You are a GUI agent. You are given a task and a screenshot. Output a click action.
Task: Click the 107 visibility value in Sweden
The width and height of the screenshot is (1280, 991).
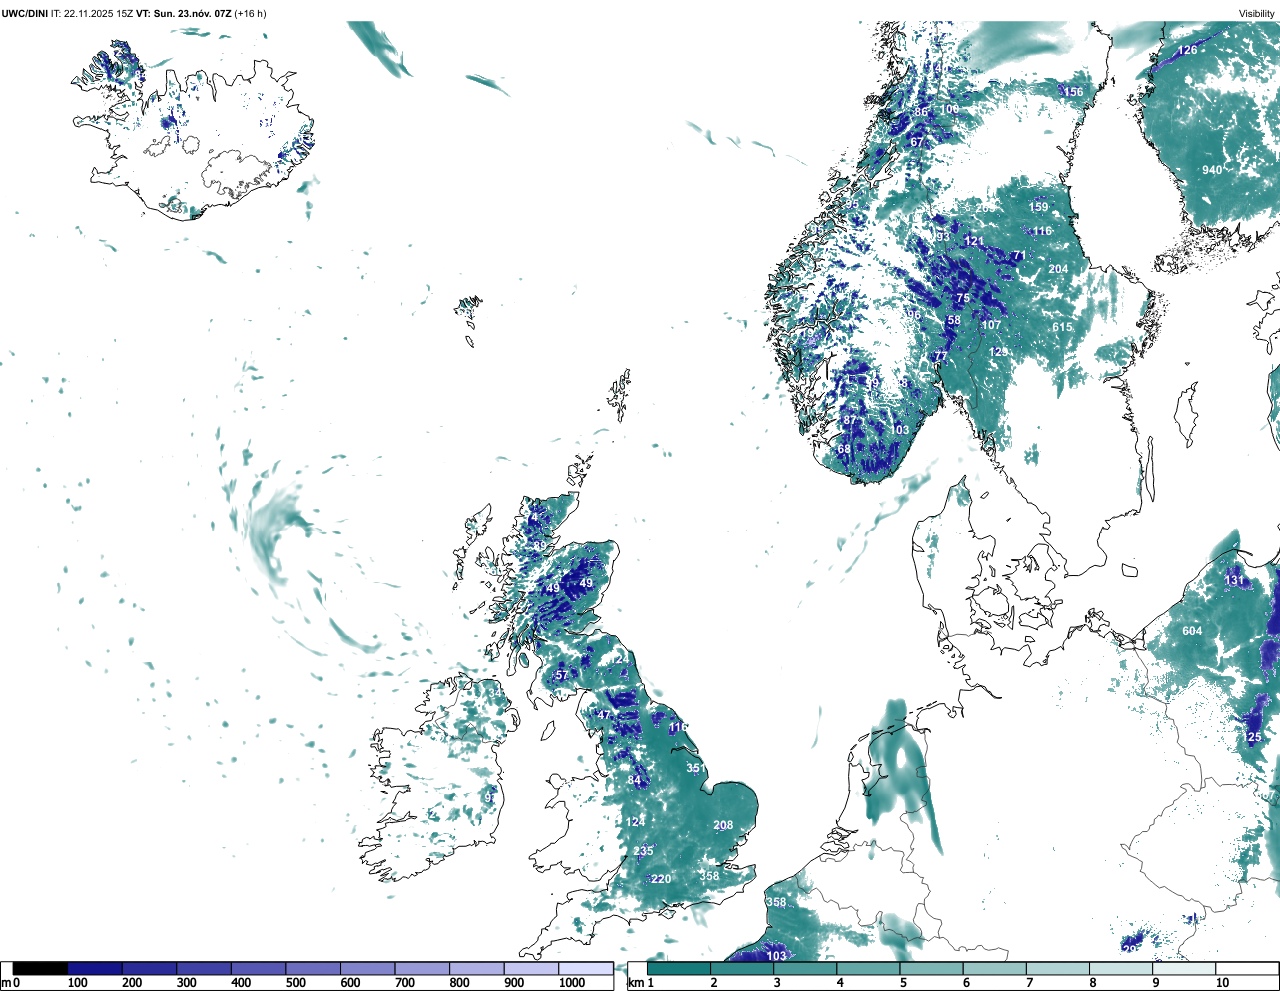[991, 325]
